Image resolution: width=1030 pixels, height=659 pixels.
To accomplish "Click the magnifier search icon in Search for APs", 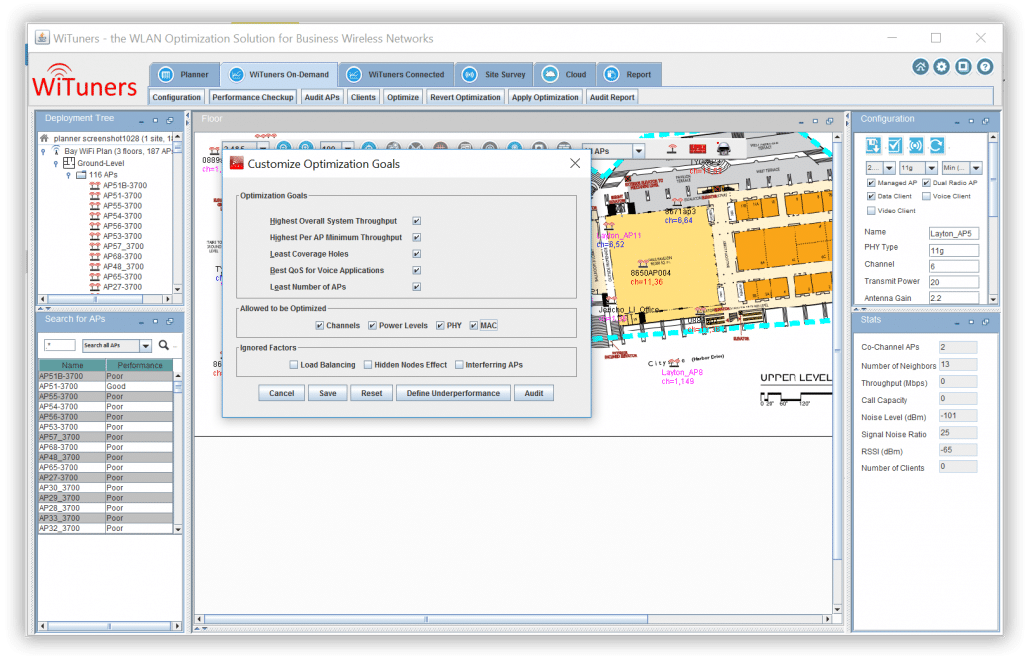I will [164, 345].
